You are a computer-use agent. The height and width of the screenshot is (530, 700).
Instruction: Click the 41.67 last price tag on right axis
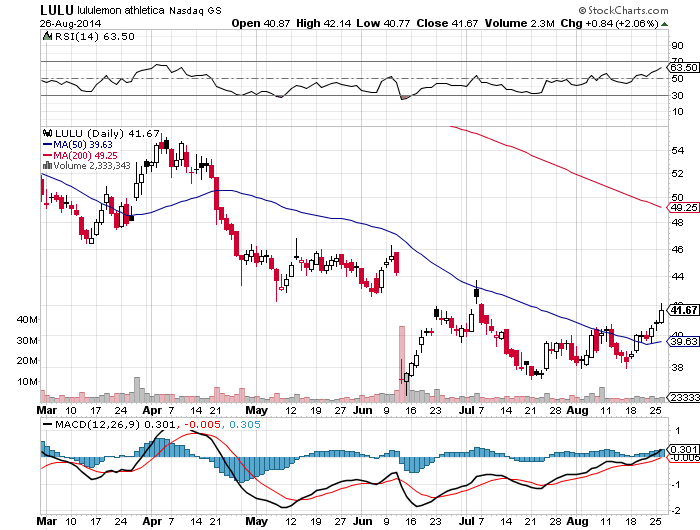pyautogui.click(x=683, y=310)
